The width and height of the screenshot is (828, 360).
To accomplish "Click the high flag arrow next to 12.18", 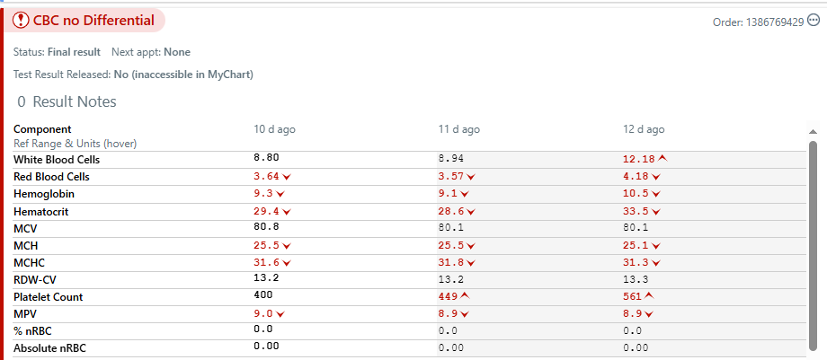I will pyautogui.click(x=663, y=158).
